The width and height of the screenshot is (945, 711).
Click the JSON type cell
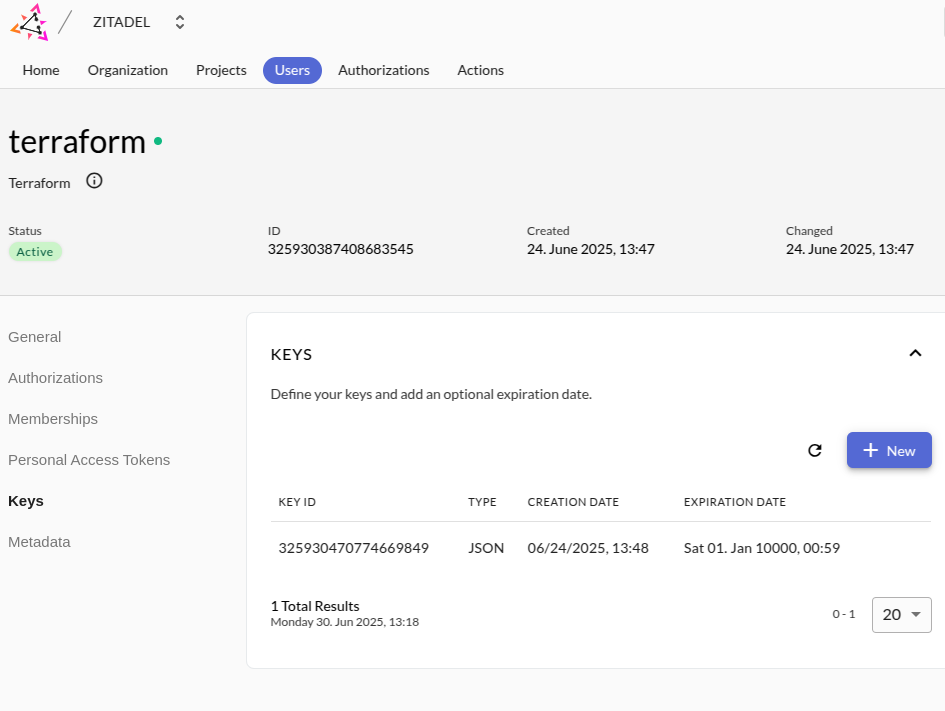486,548
